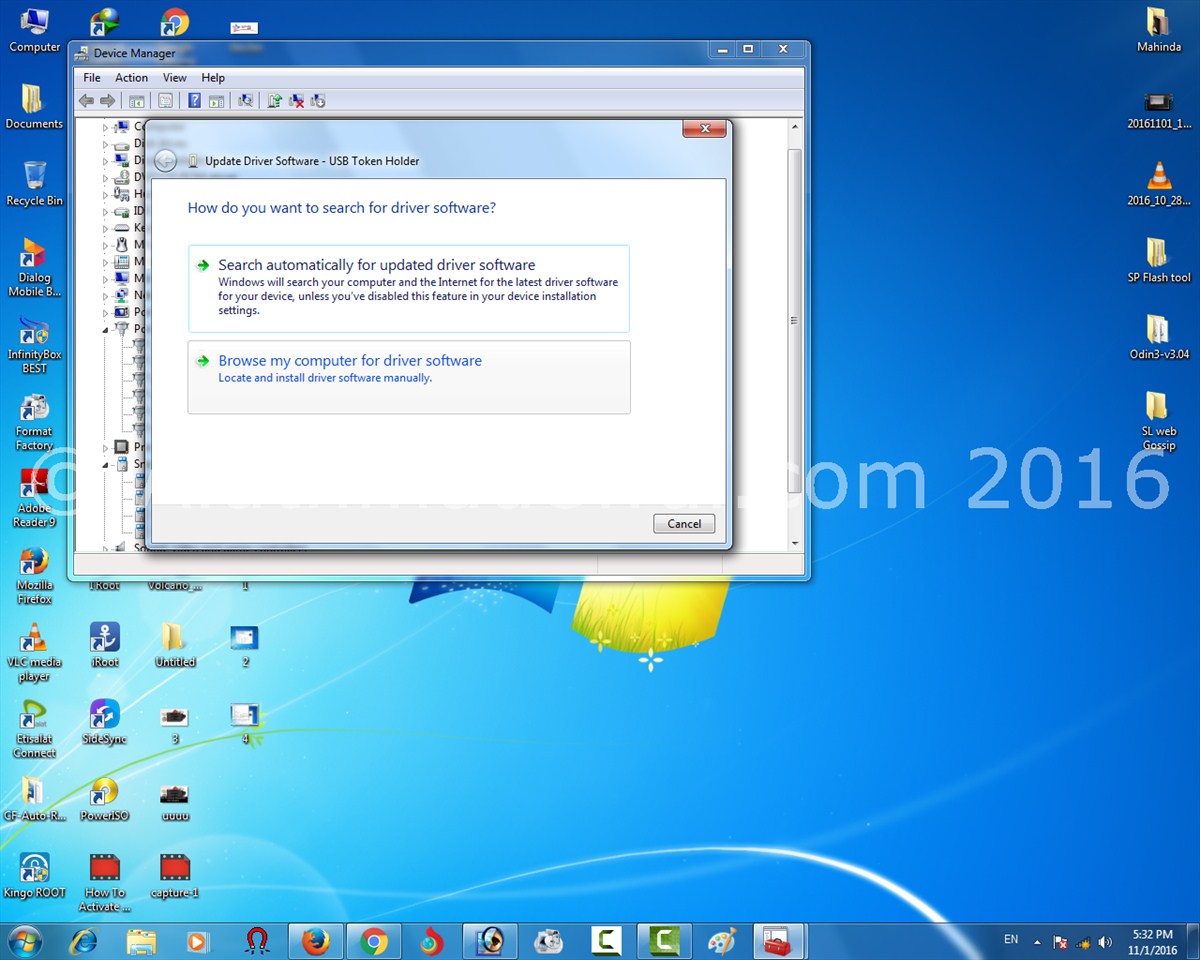Select the Update Driver Software toolbar icon
Image resolution: width=1200 pixels, height=960 pixels.
click(274, 100)
